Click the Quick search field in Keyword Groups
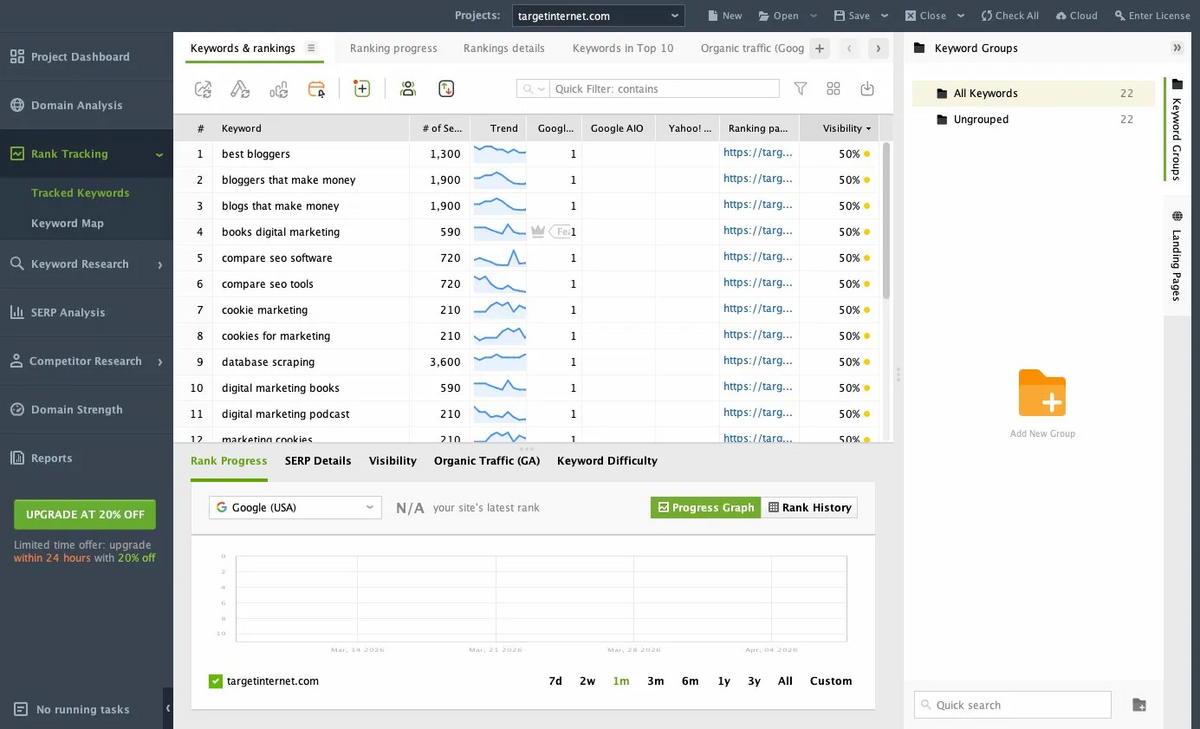The height and width of the screenshot is (729, 1200). point(1012,705)
